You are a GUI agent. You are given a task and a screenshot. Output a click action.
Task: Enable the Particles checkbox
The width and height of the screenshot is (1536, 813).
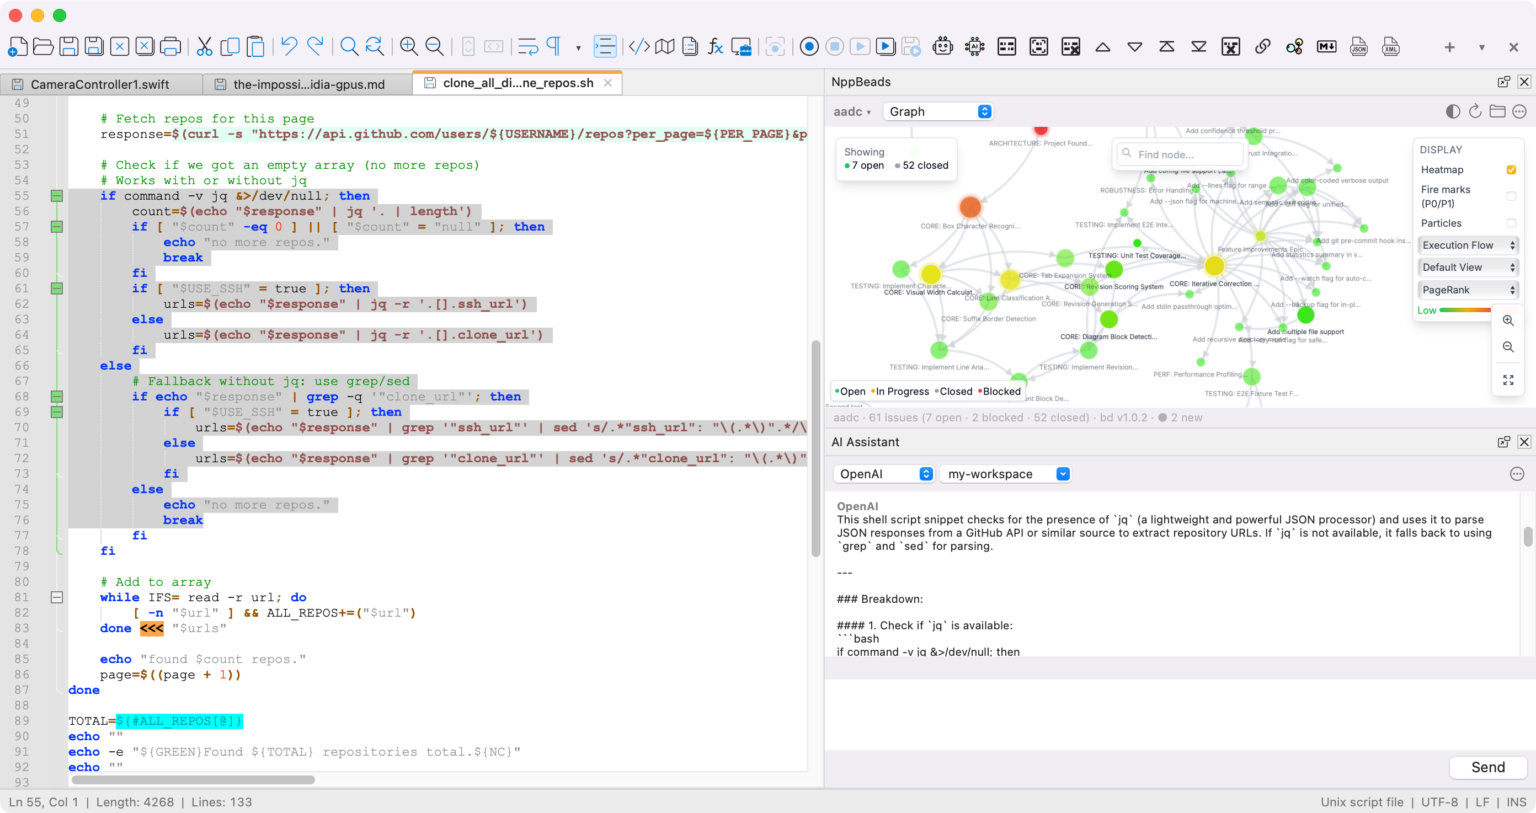coord(1512,223)
